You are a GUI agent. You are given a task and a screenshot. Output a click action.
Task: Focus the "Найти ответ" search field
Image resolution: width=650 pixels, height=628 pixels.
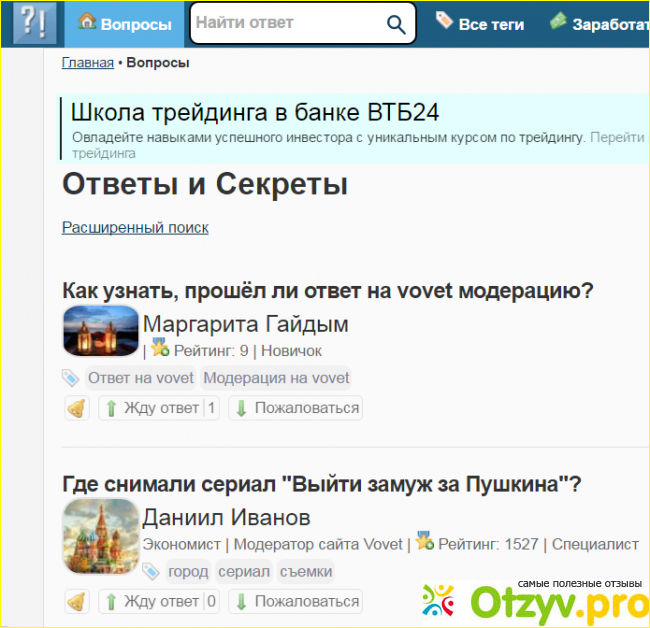[x=285, y=23]
